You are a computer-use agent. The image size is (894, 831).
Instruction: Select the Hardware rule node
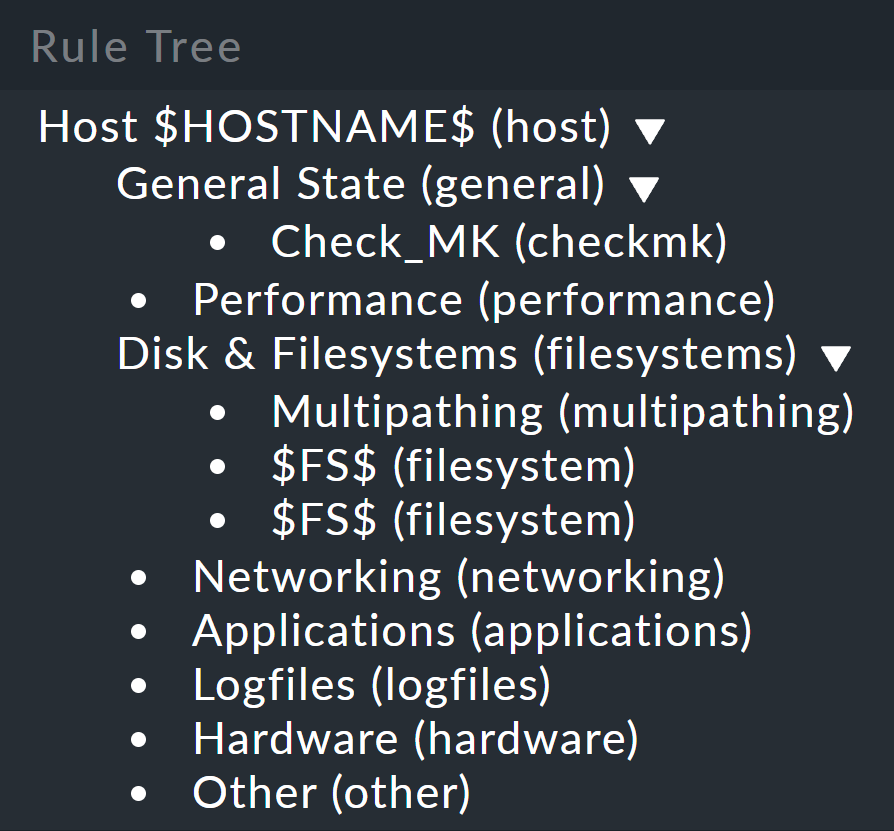tap(416, 738)
